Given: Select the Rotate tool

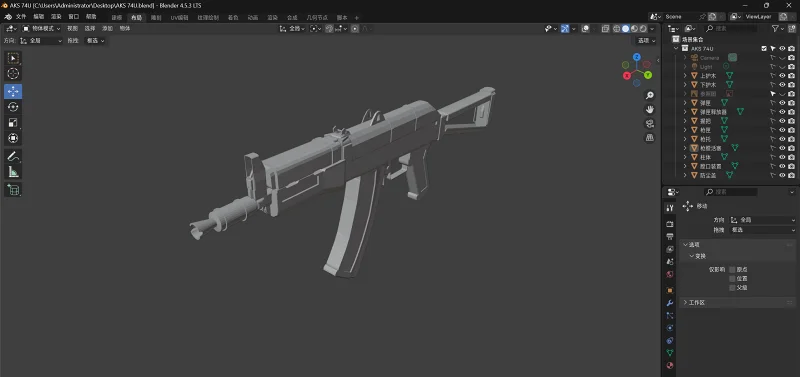Looking at the screenshot, I should coord(13,107).
